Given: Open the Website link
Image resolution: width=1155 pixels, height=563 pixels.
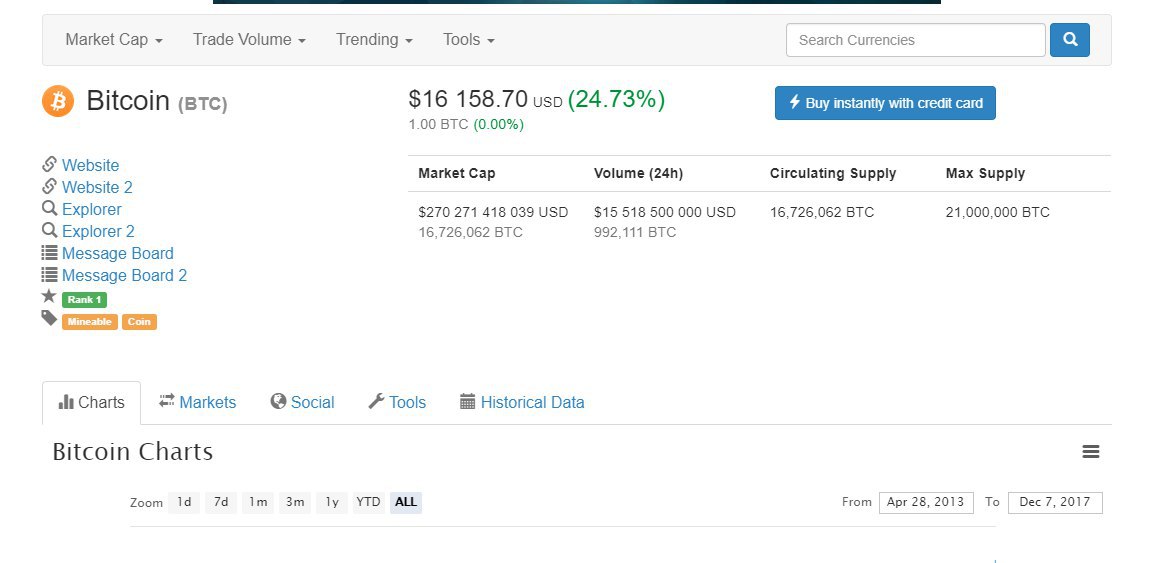Looking at the screenshot, I should pos(91,165).
